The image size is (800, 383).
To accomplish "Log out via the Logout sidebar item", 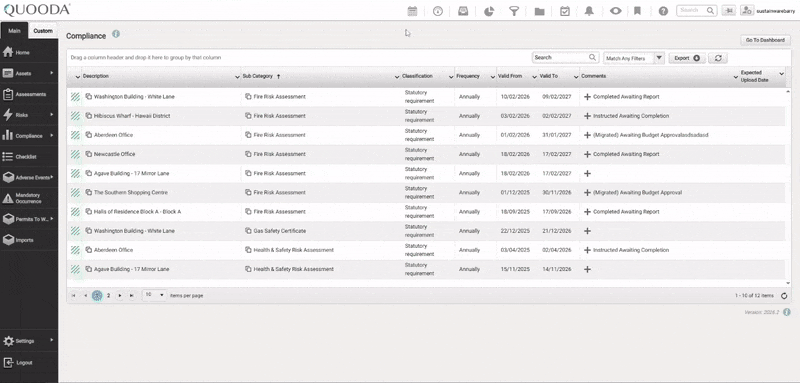I will 29,363.
